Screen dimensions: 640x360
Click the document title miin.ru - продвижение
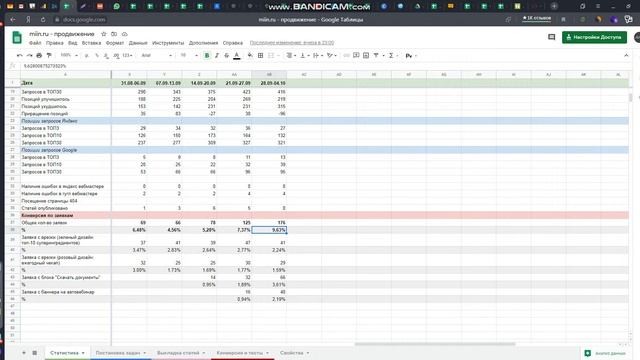tap(62, 34)
